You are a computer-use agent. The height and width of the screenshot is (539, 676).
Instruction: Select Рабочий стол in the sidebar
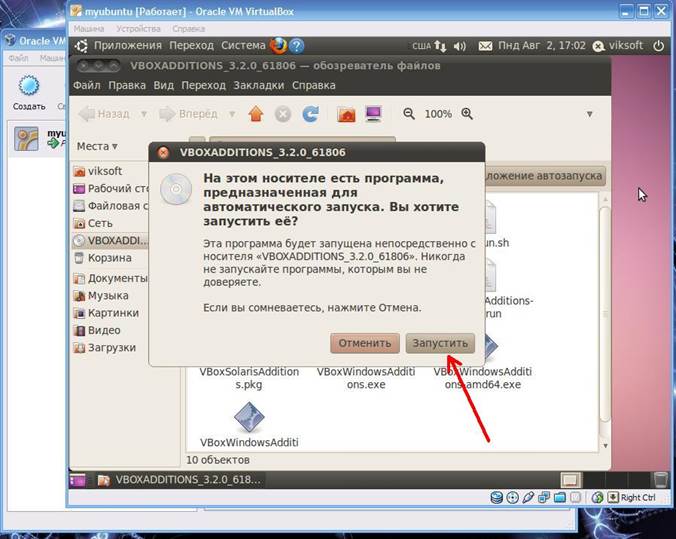[110, 188]
